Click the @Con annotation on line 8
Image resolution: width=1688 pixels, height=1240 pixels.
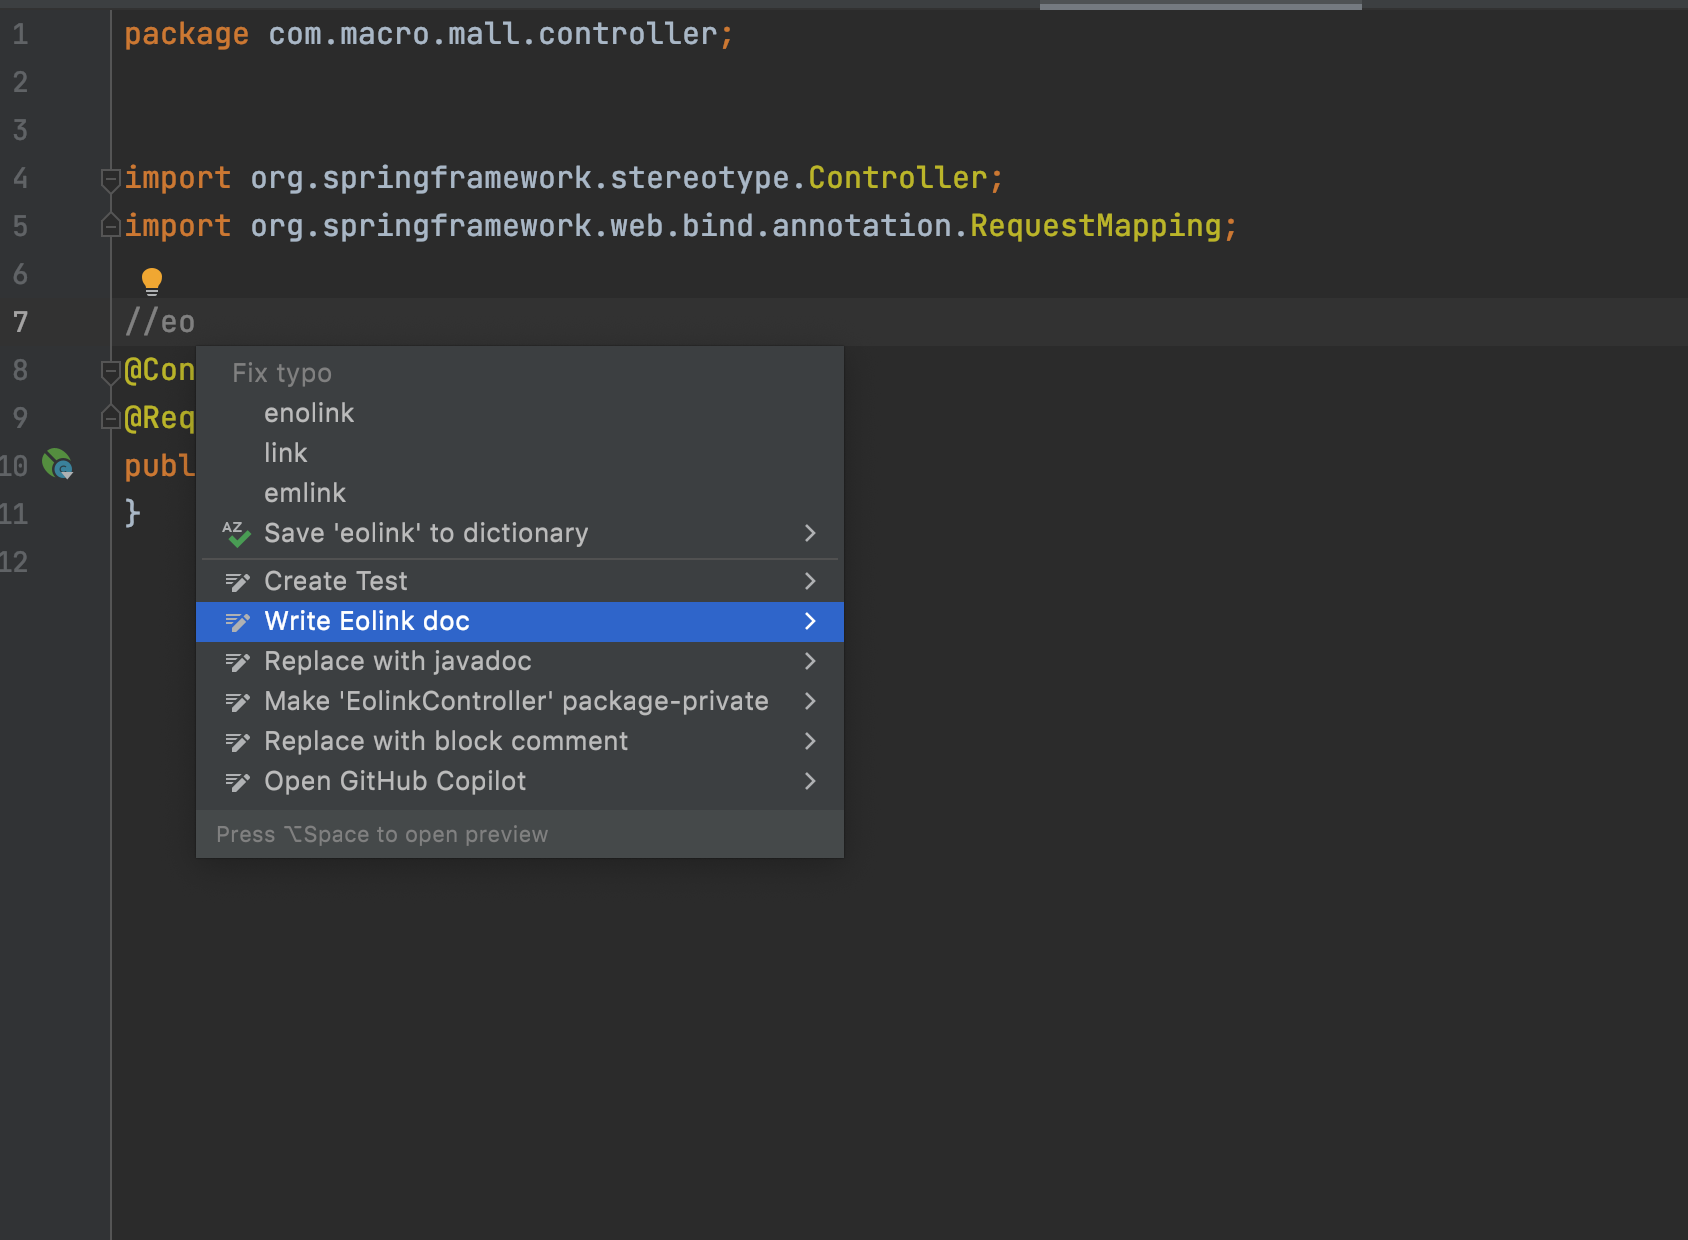[x=160, y=370]
